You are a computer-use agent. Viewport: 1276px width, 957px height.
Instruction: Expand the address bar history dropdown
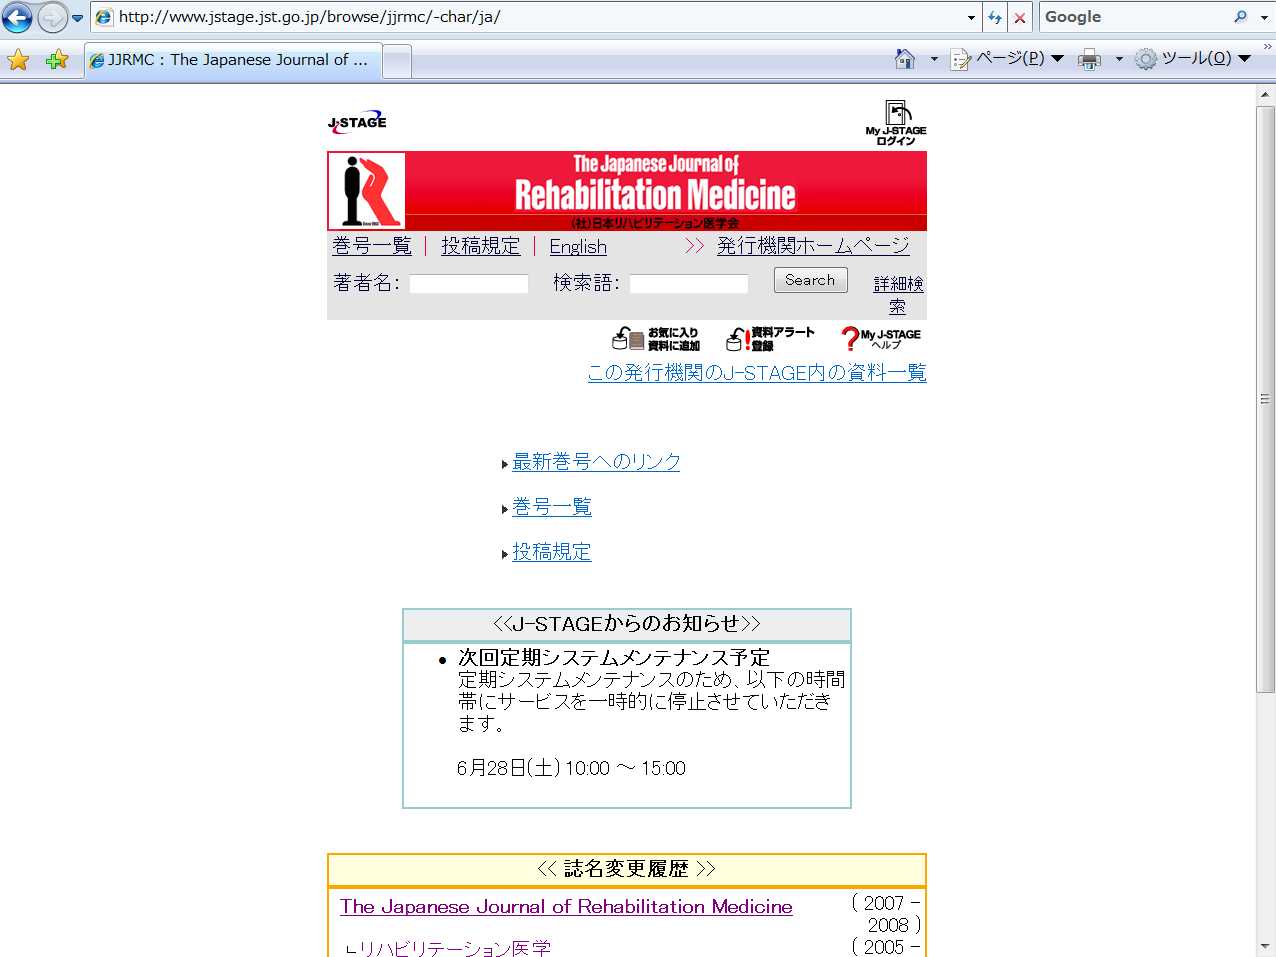[x=971, y=17]
